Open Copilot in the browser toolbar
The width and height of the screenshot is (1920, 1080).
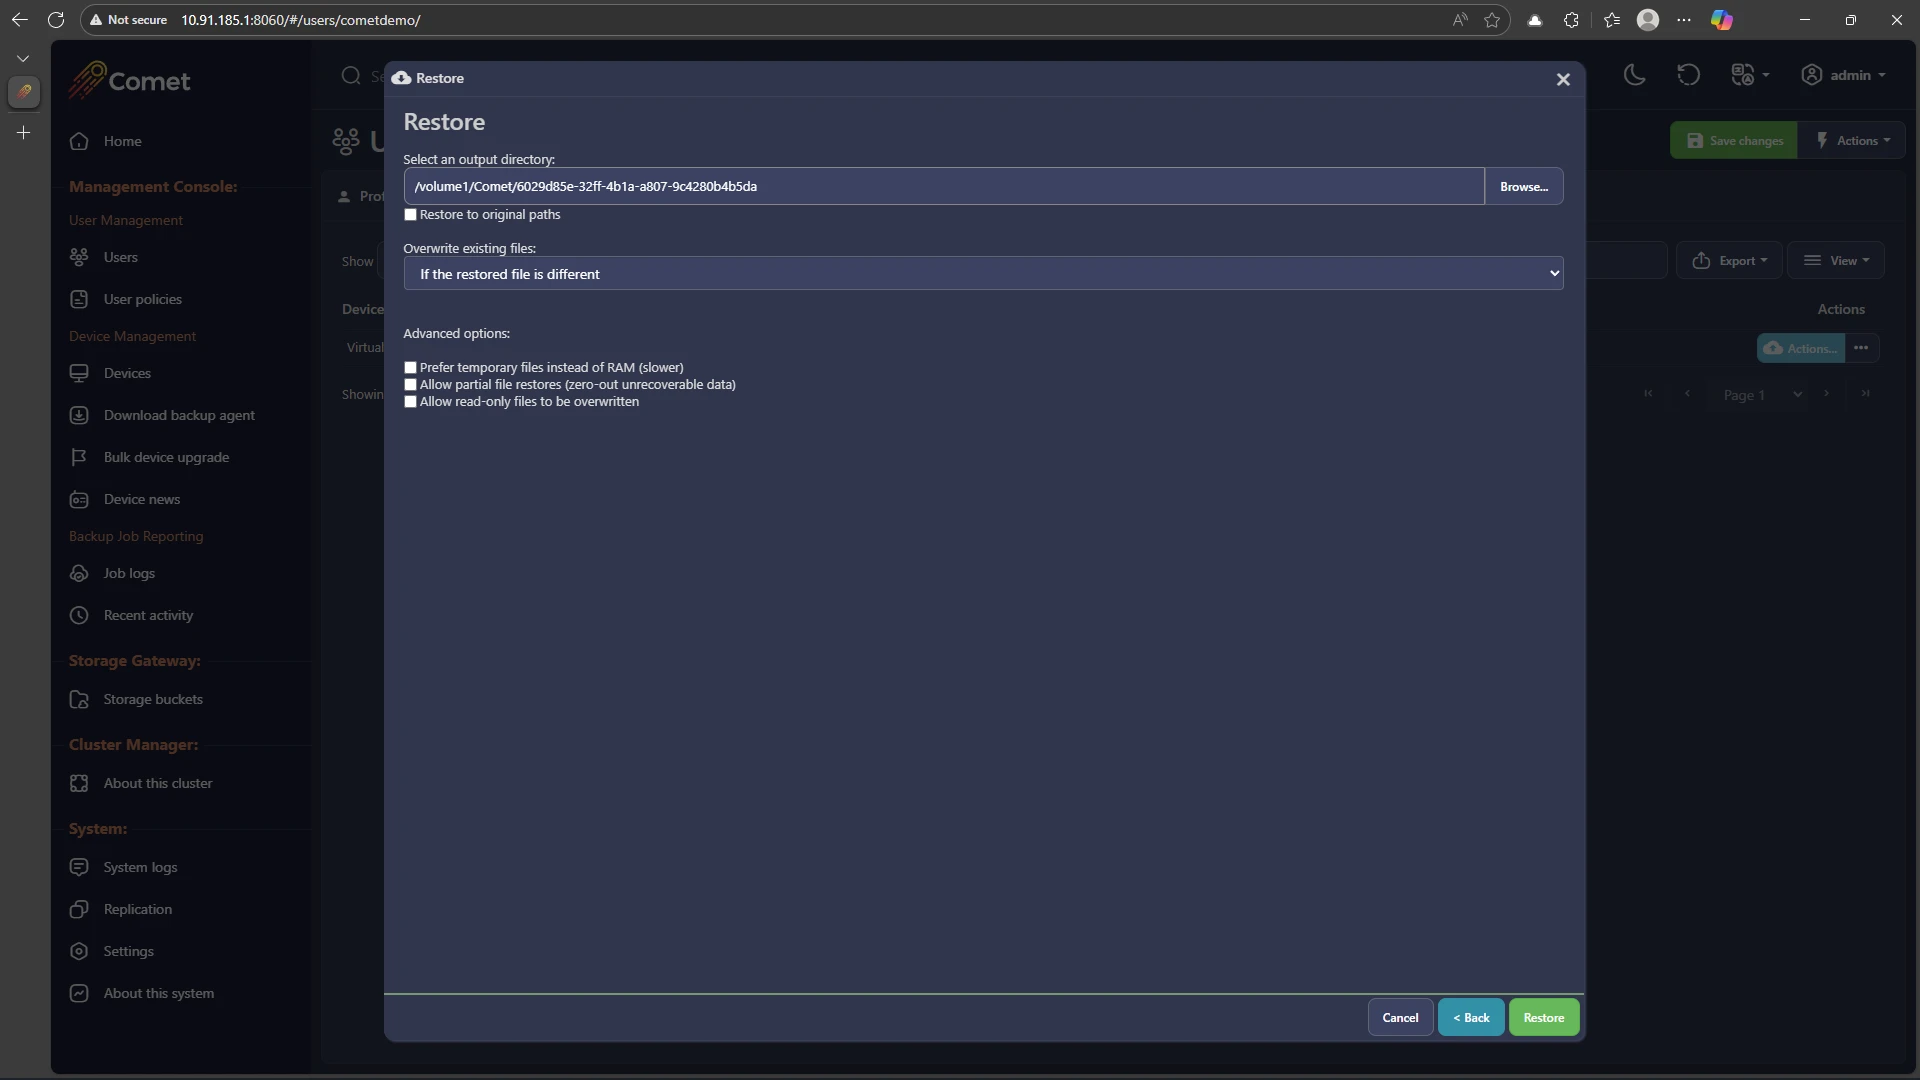click(1722, 20)
